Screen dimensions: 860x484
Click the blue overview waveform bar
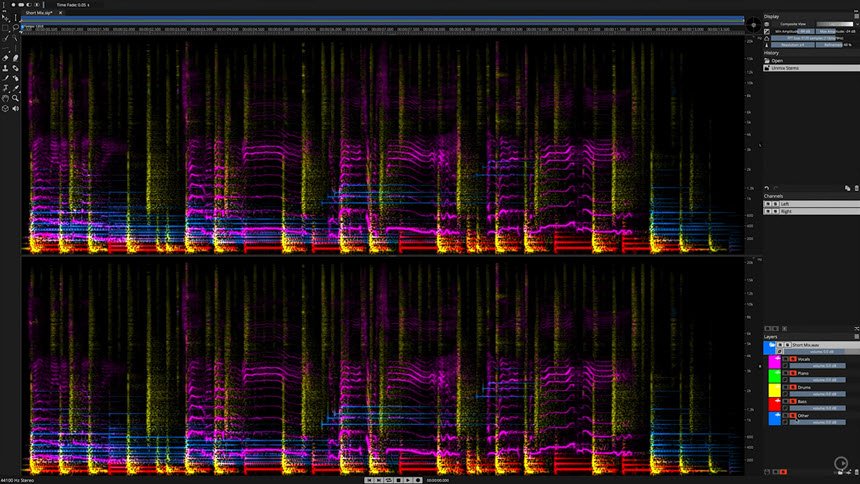coord(382,19)
